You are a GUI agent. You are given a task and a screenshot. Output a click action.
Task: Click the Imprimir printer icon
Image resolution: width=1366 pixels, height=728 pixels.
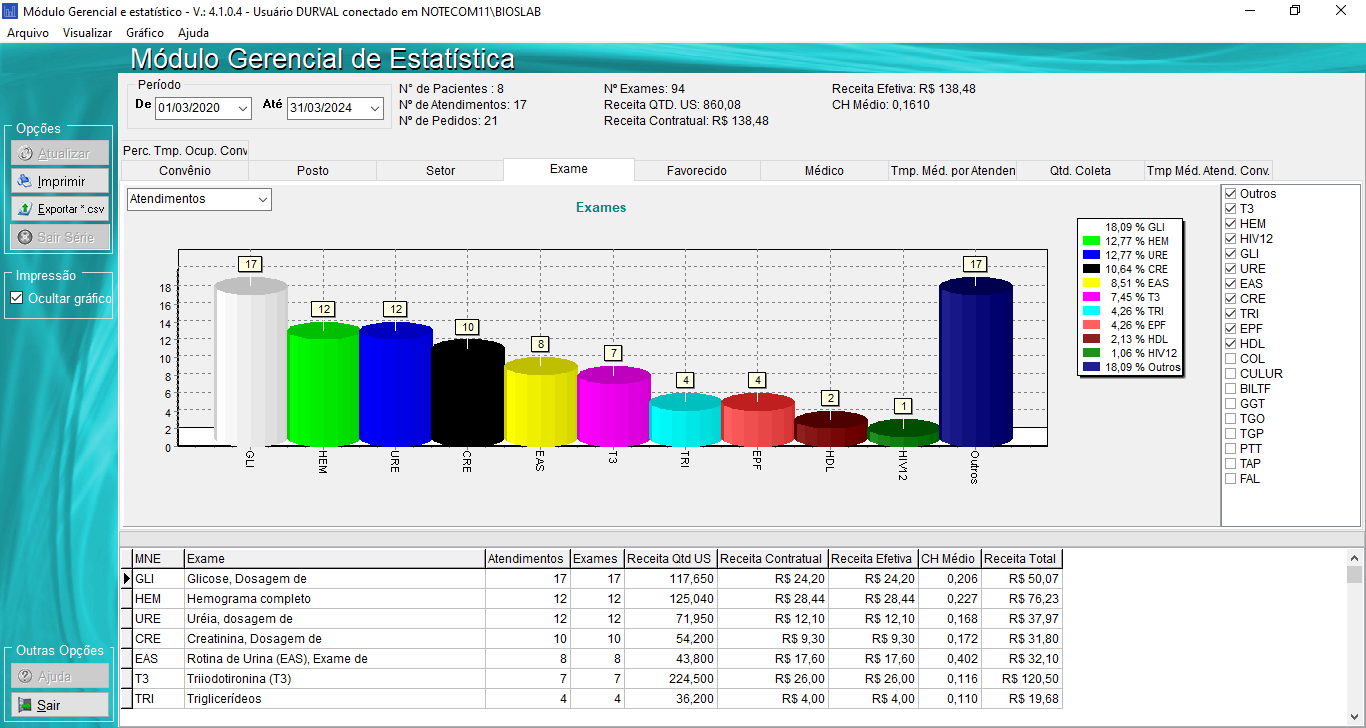(25, 182)
